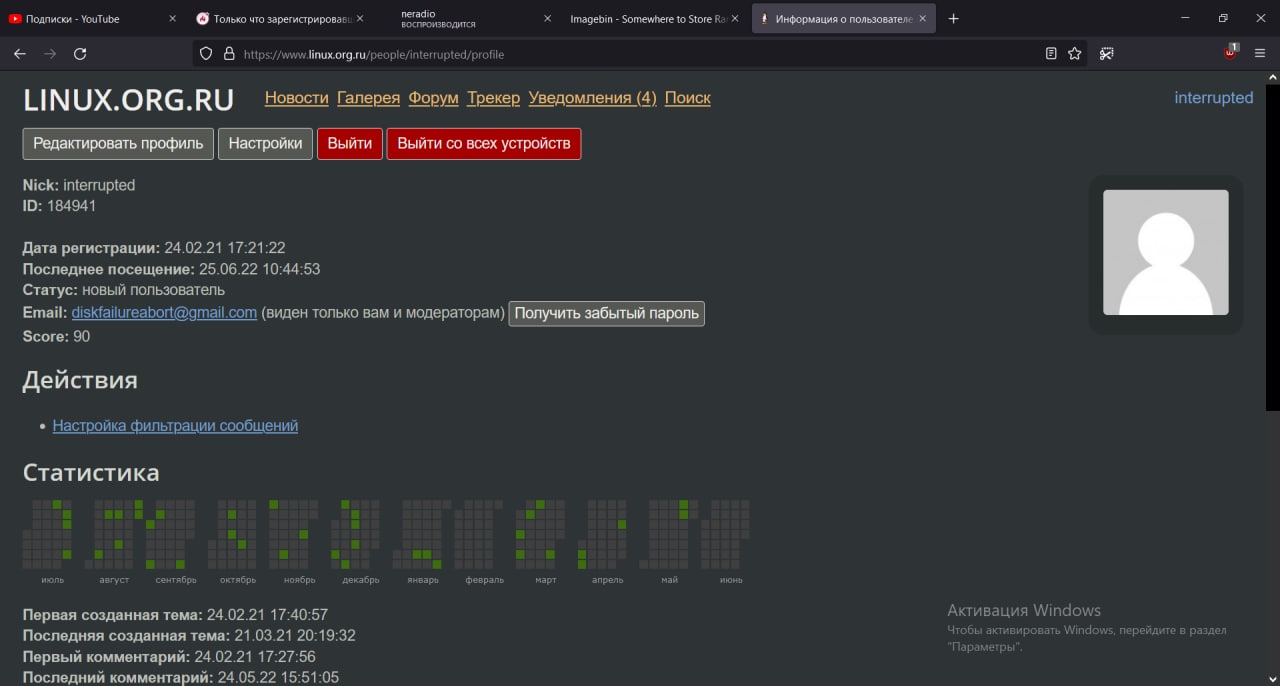
Task: Click the address bar URL field
Action: (640, 54)
